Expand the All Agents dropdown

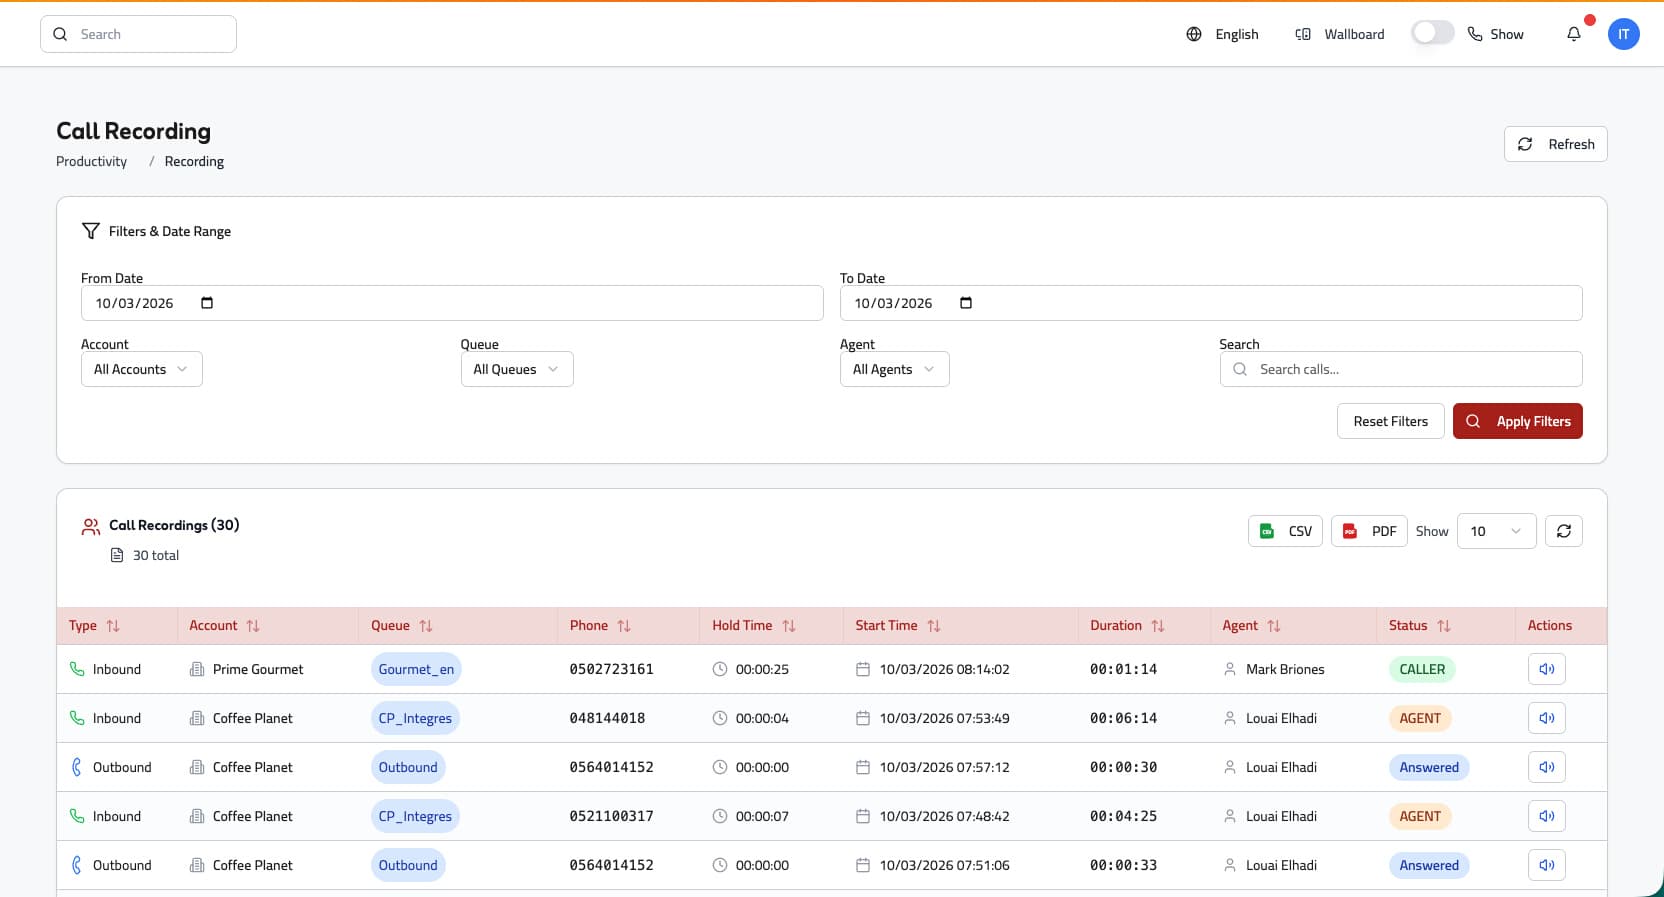[893, 369]
